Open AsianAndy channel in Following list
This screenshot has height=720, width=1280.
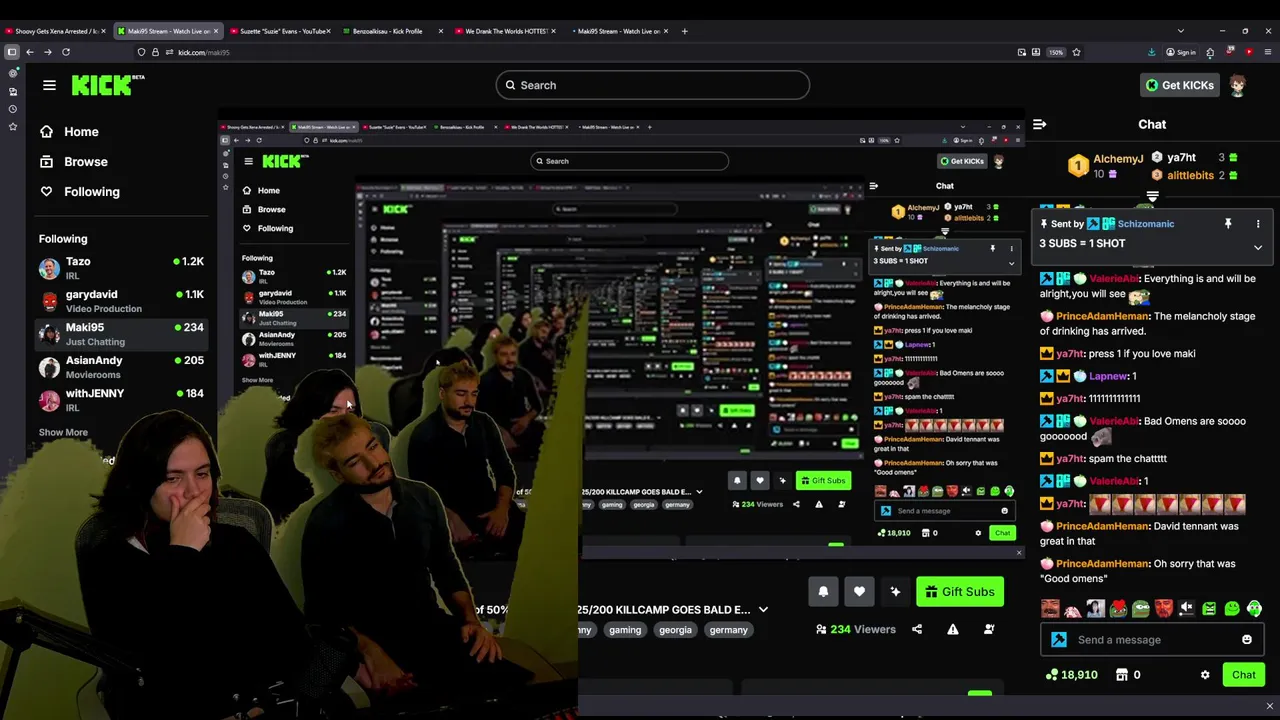point(121,367)
